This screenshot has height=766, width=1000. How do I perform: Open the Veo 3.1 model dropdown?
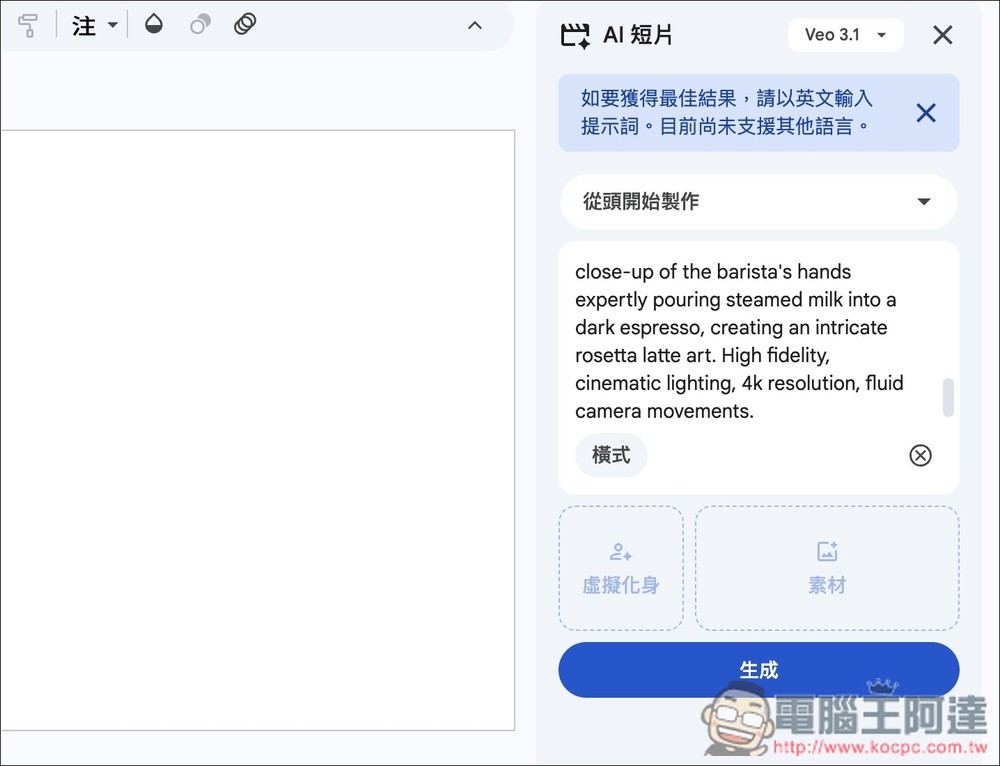coord(845,34)
